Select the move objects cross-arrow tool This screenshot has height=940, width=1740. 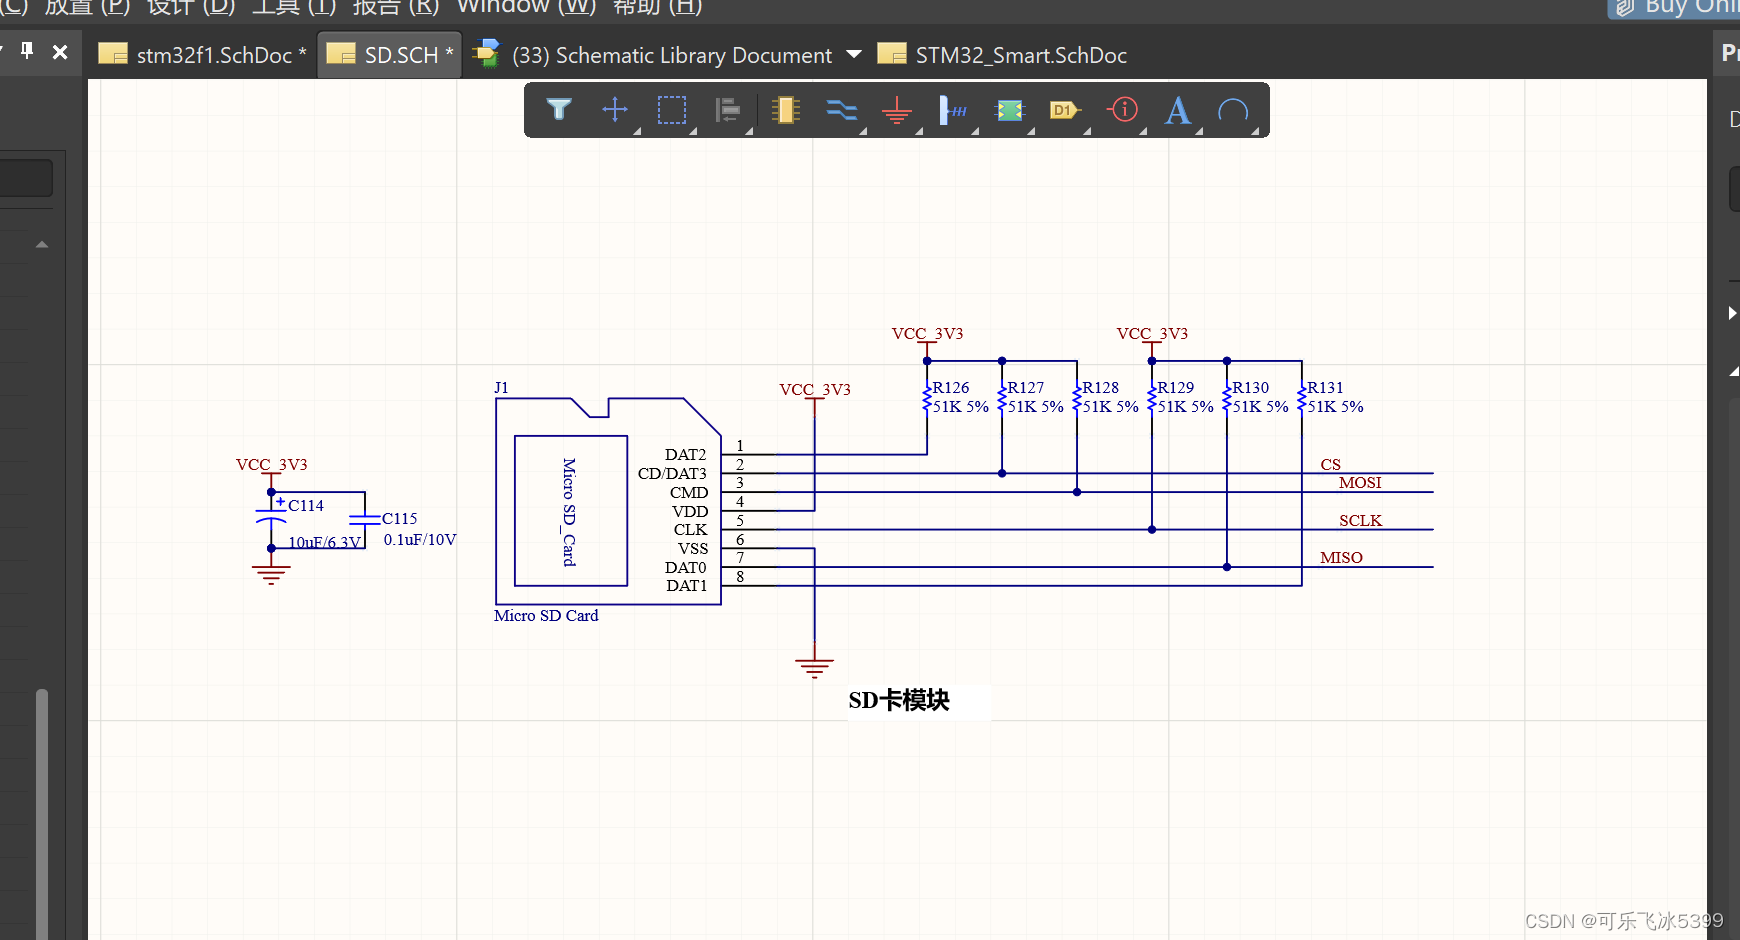coord(615,109)
